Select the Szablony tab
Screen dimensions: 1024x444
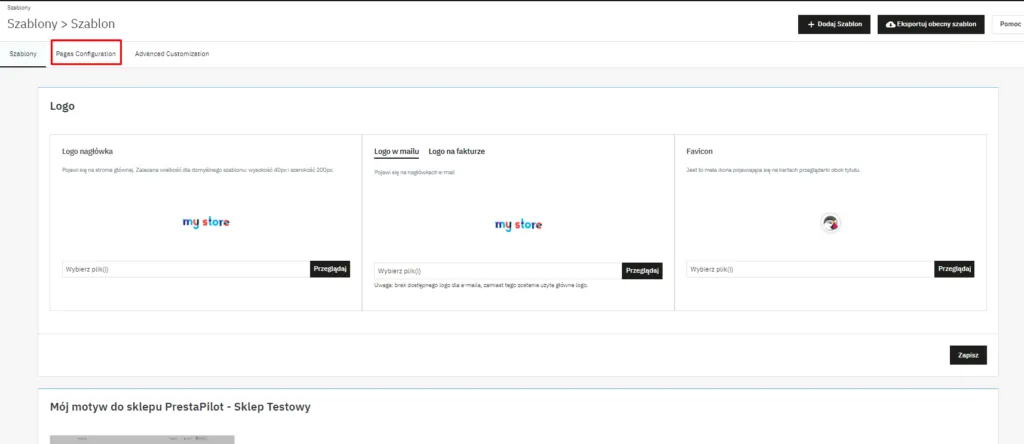(x=23, y=54)
